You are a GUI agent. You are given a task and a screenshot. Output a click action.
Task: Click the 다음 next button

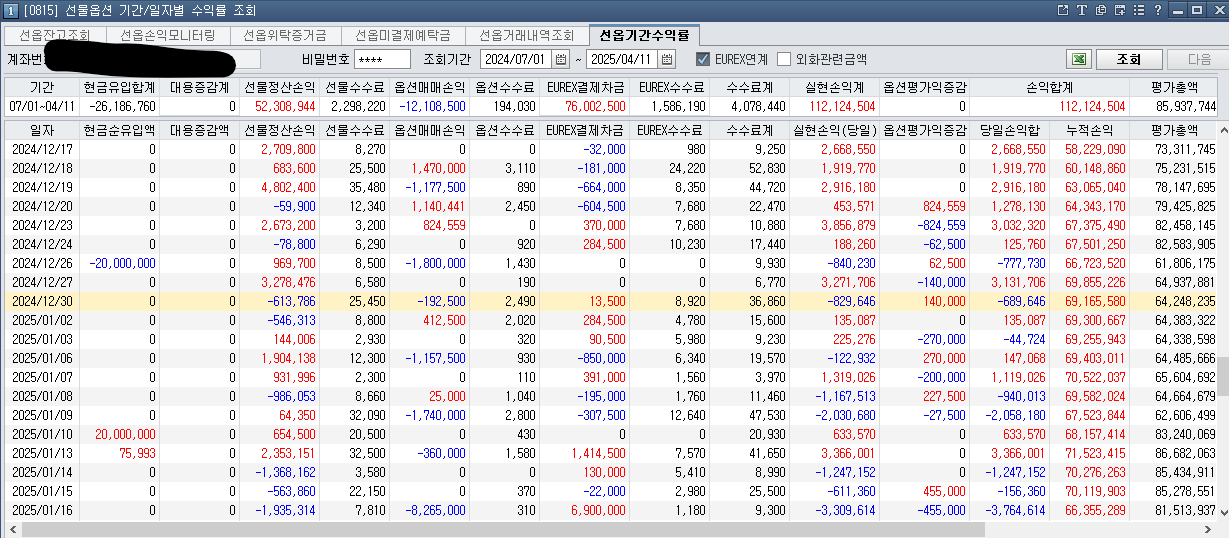[x=1199, y=59]
